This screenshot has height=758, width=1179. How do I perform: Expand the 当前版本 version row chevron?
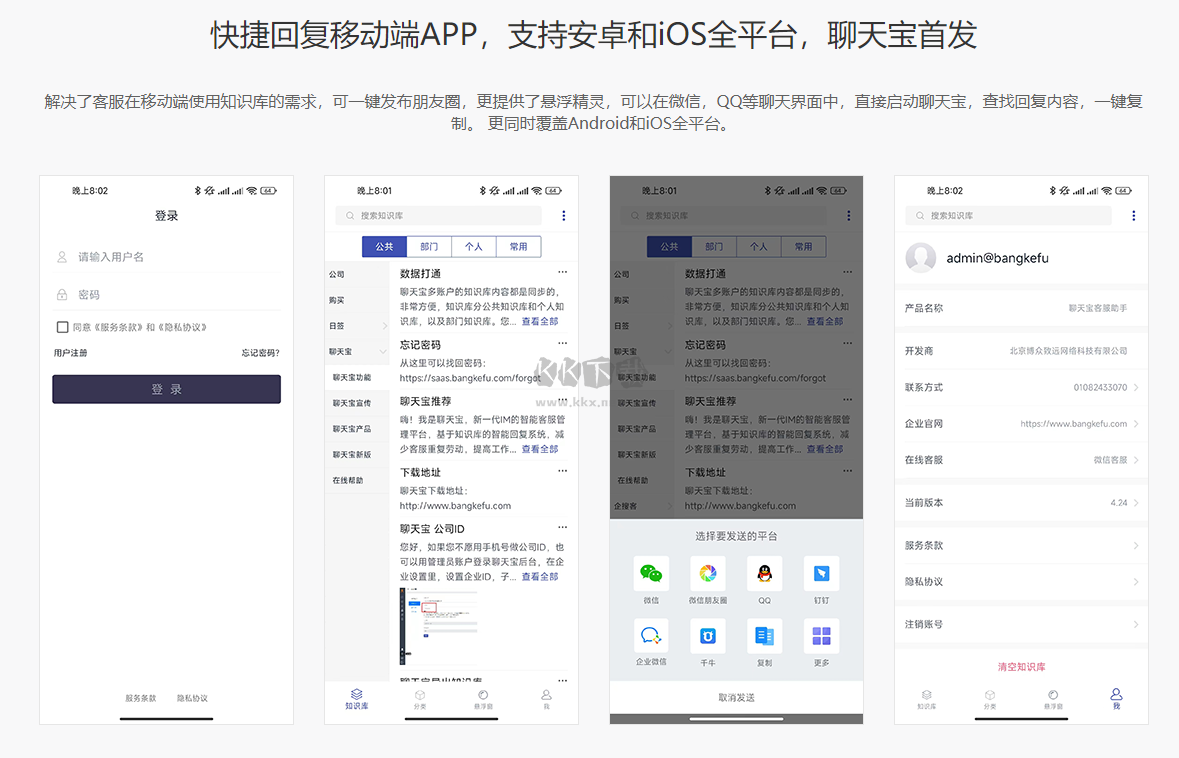pyautogui.click(x=1139, y=502)
